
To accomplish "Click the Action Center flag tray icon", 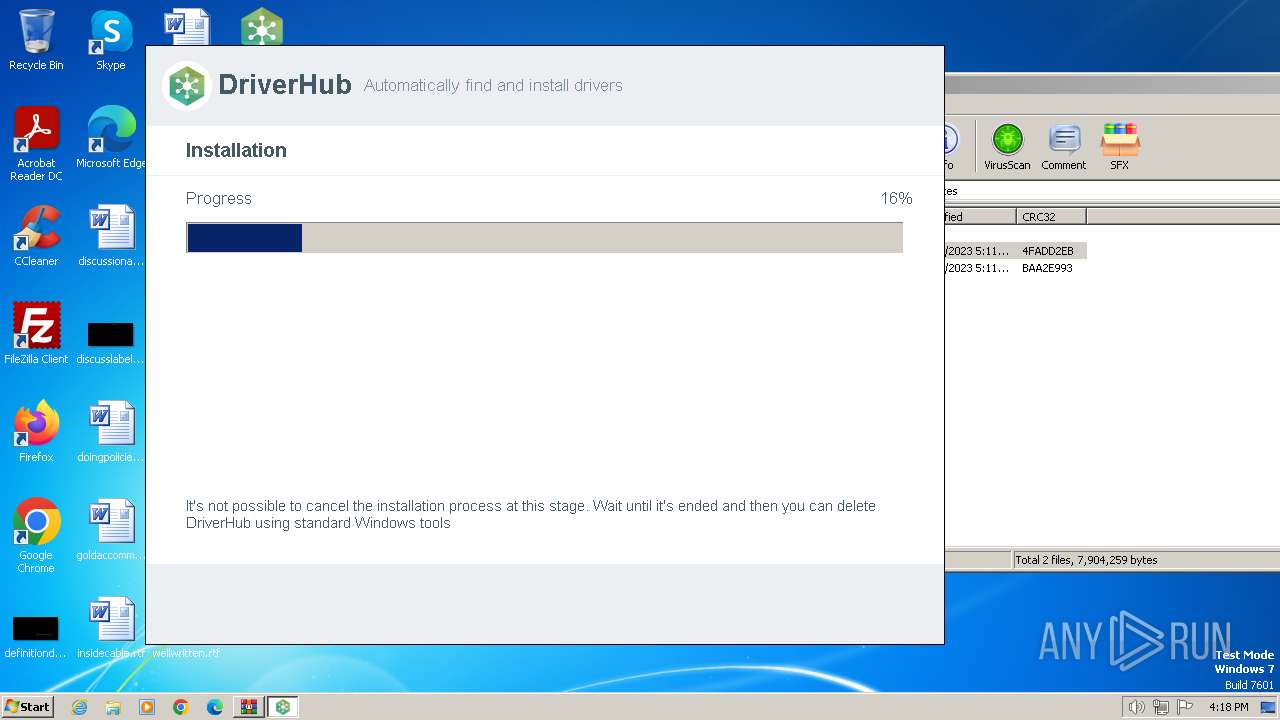I will (1185, 707).
